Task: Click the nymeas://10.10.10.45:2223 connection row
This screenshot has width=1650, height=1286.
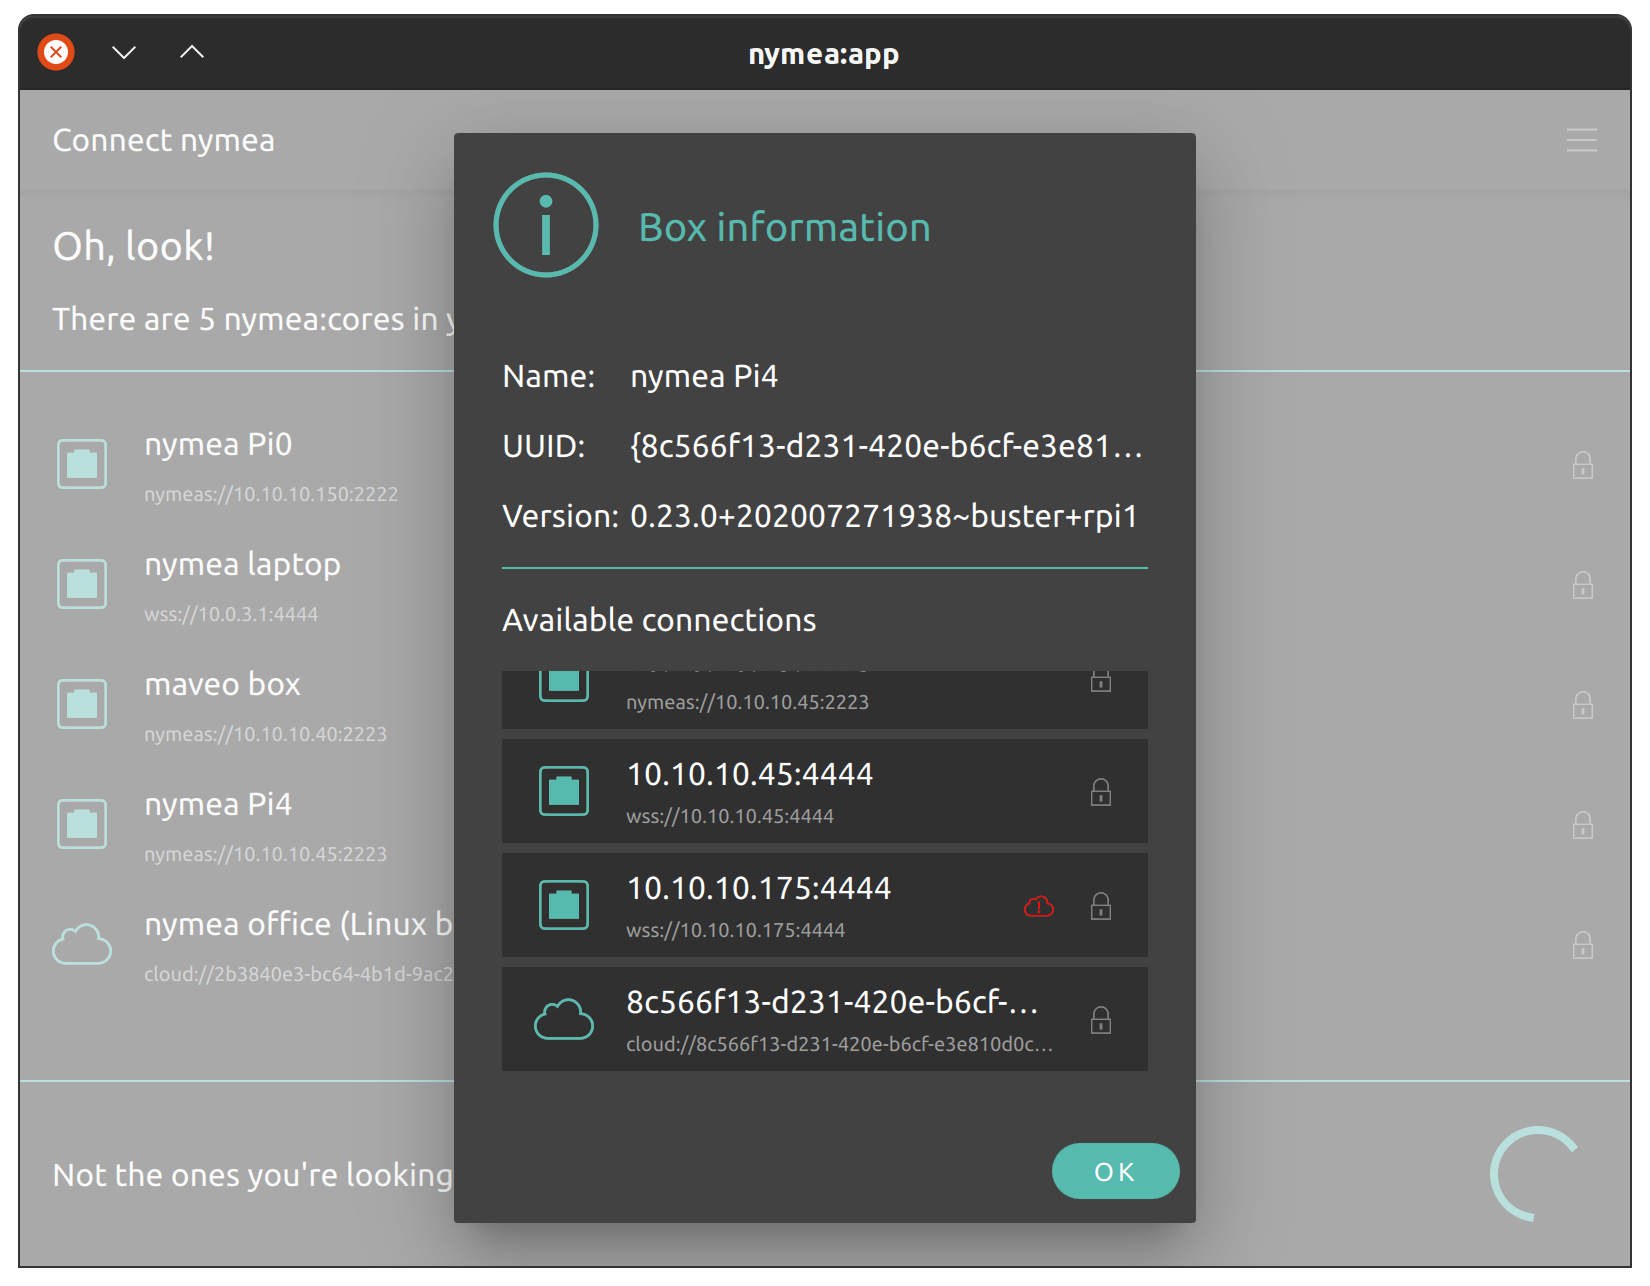Action: tap(825, 699)
